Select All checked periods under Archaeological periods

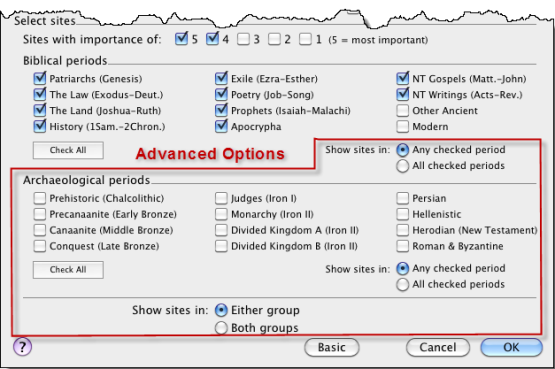tap(402, 284)
